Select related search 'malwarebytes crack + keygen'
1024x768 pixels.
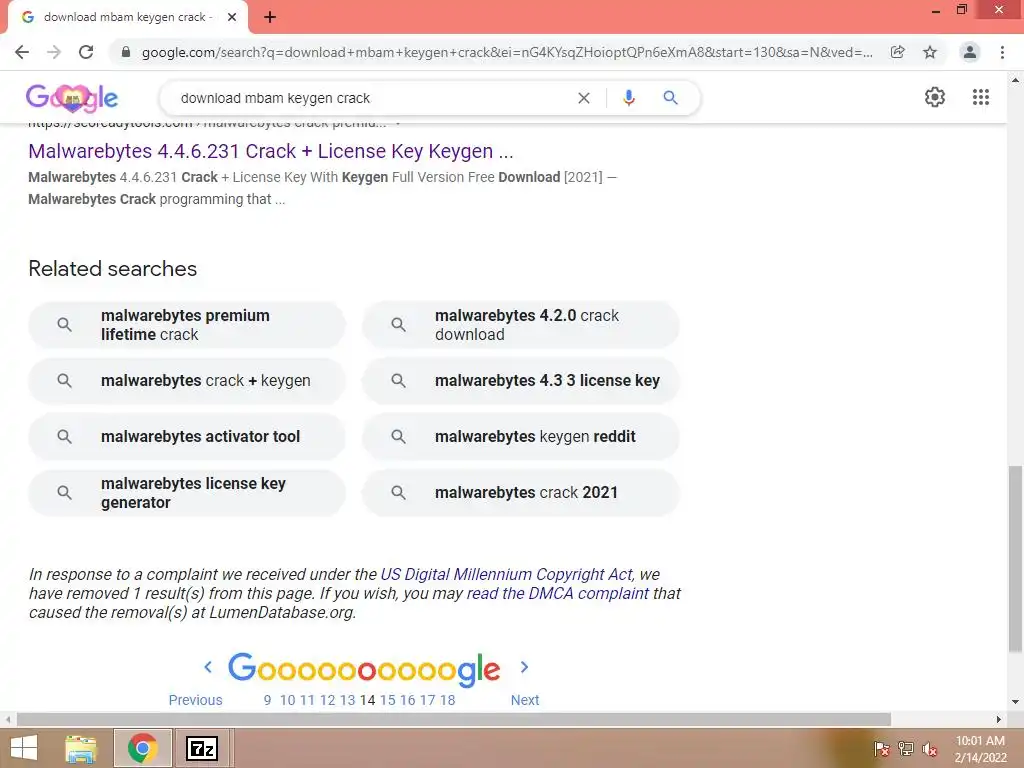click(187, 381)
